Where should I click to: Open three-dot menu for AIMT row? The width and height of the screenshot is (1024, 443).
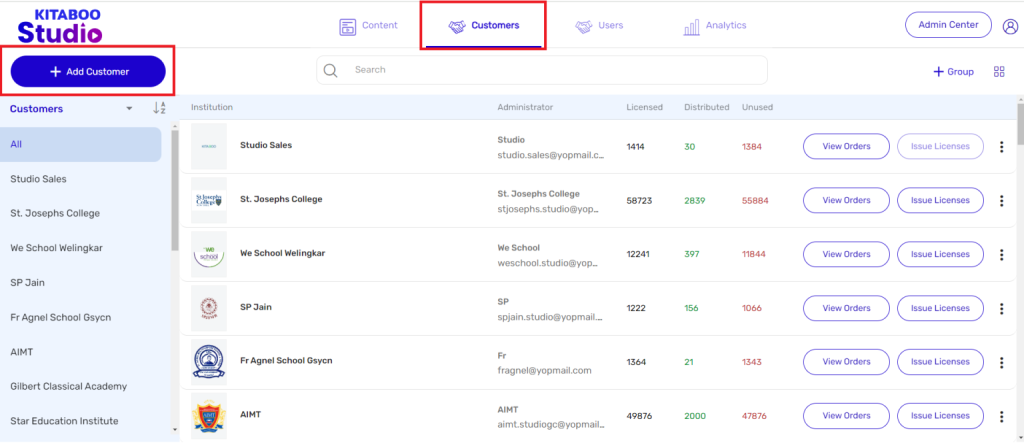pos(1001,416)
